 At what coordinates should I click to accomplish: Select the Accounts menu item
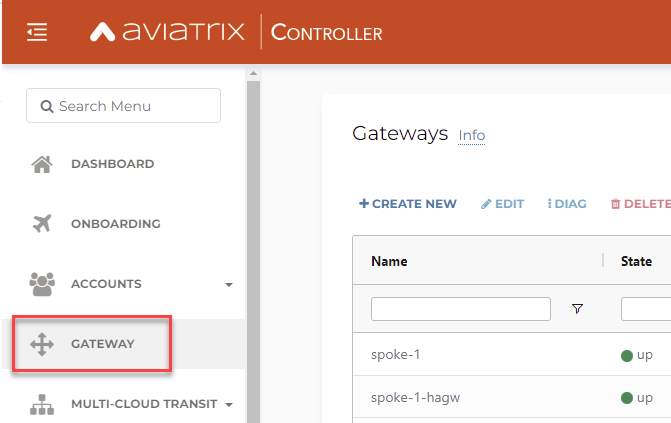106,284
